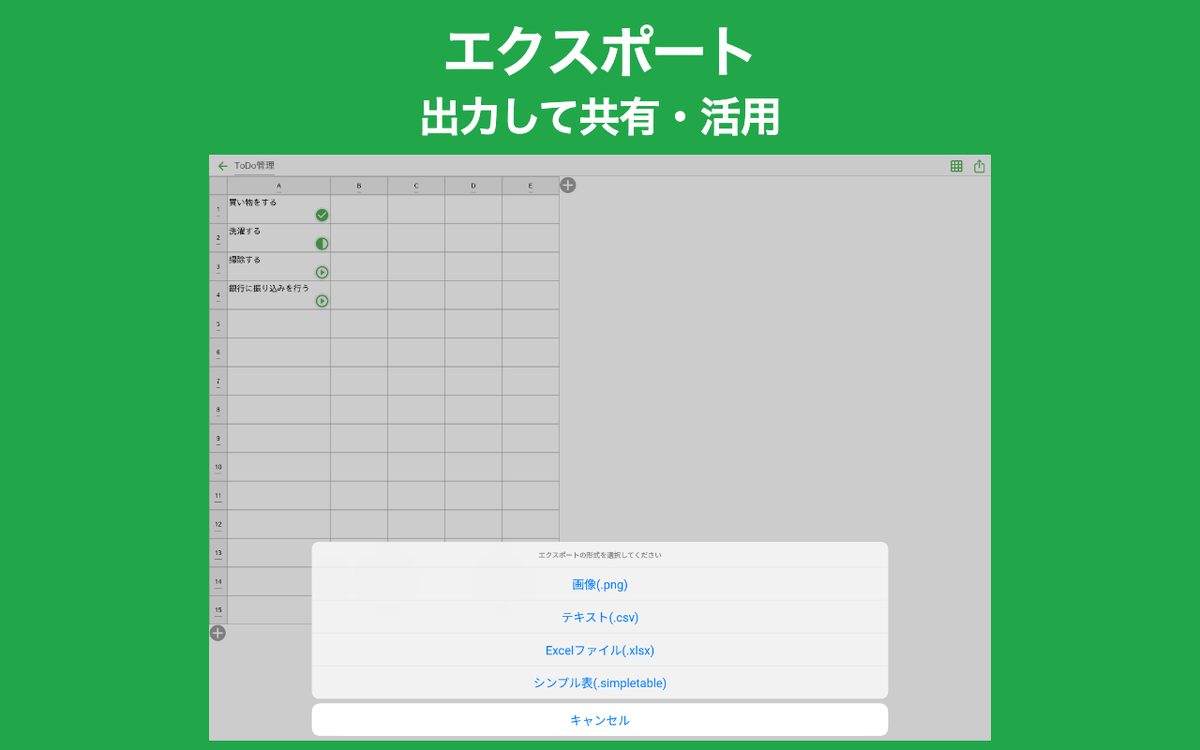
Task: Click the cell text 買い物をする
Action: pyautogui.click(x=253, y=202)
